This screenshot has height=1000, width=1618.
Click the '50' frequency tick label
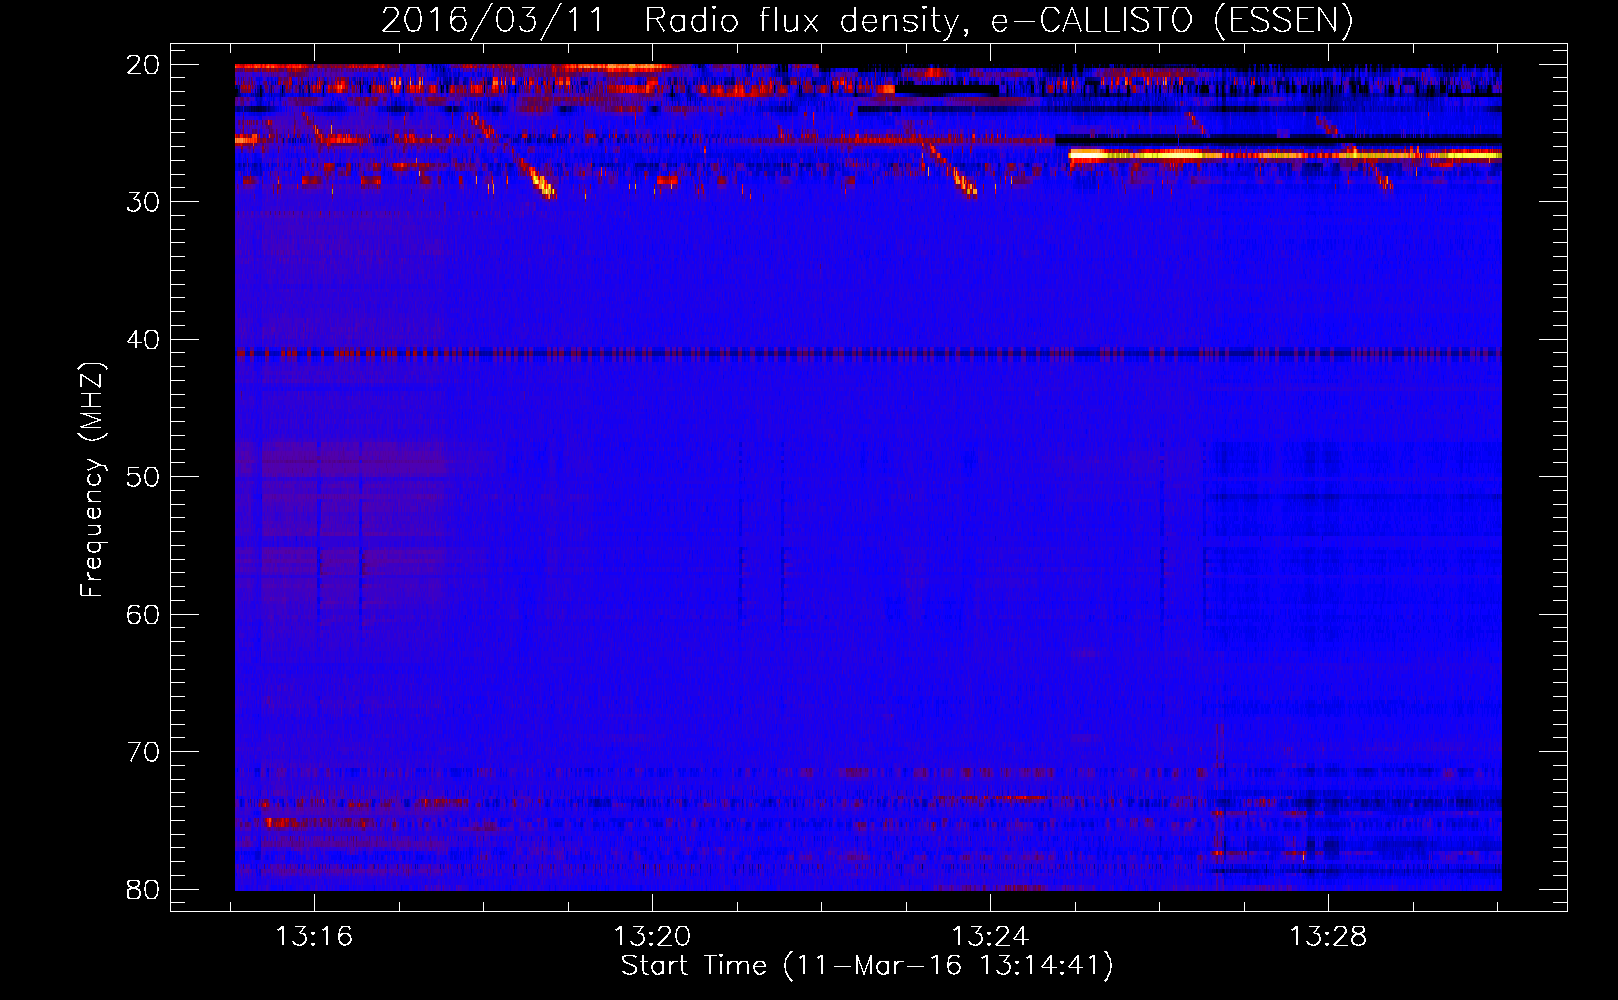tap(144, 477)
